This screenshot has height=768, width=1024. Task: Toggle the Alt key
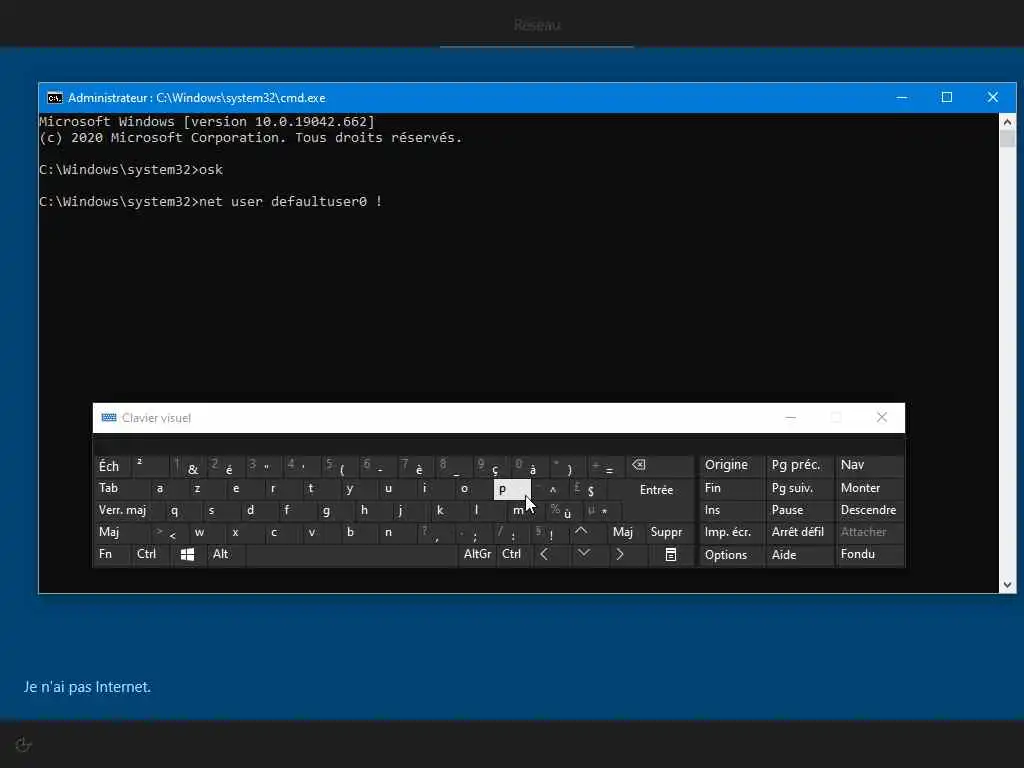point(225,554)
